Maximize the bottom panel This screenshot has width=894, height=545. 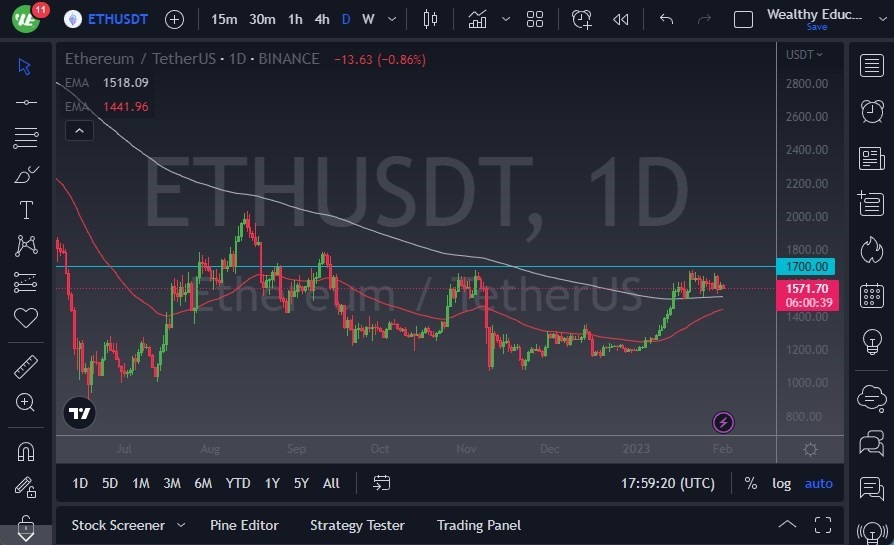[x=823, y=524]
